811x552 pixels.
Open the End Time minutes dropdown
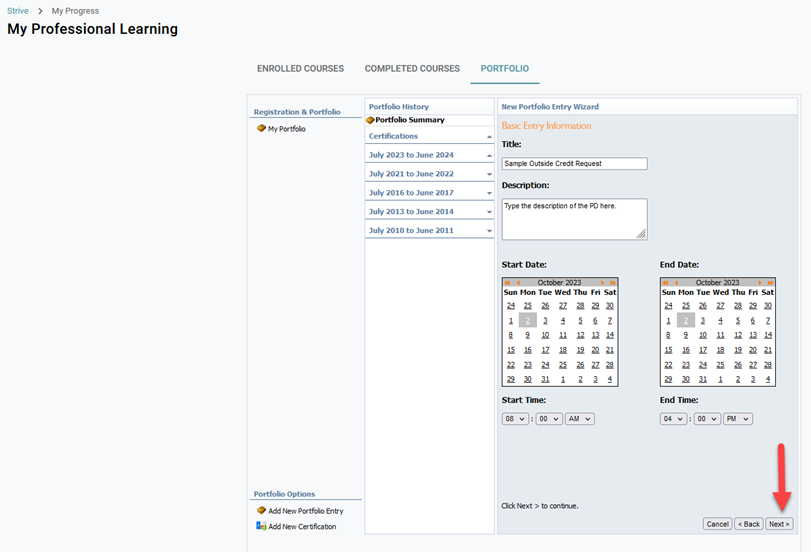[707, 419]
